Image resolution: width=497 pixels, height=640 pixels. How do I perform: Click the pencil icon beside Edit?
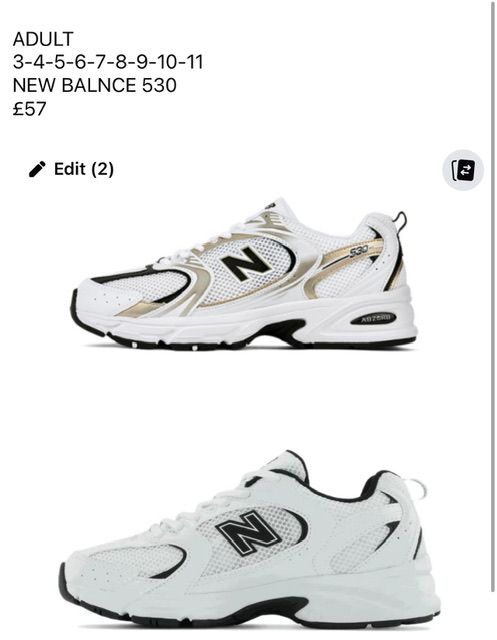click(x=37, y=169)
